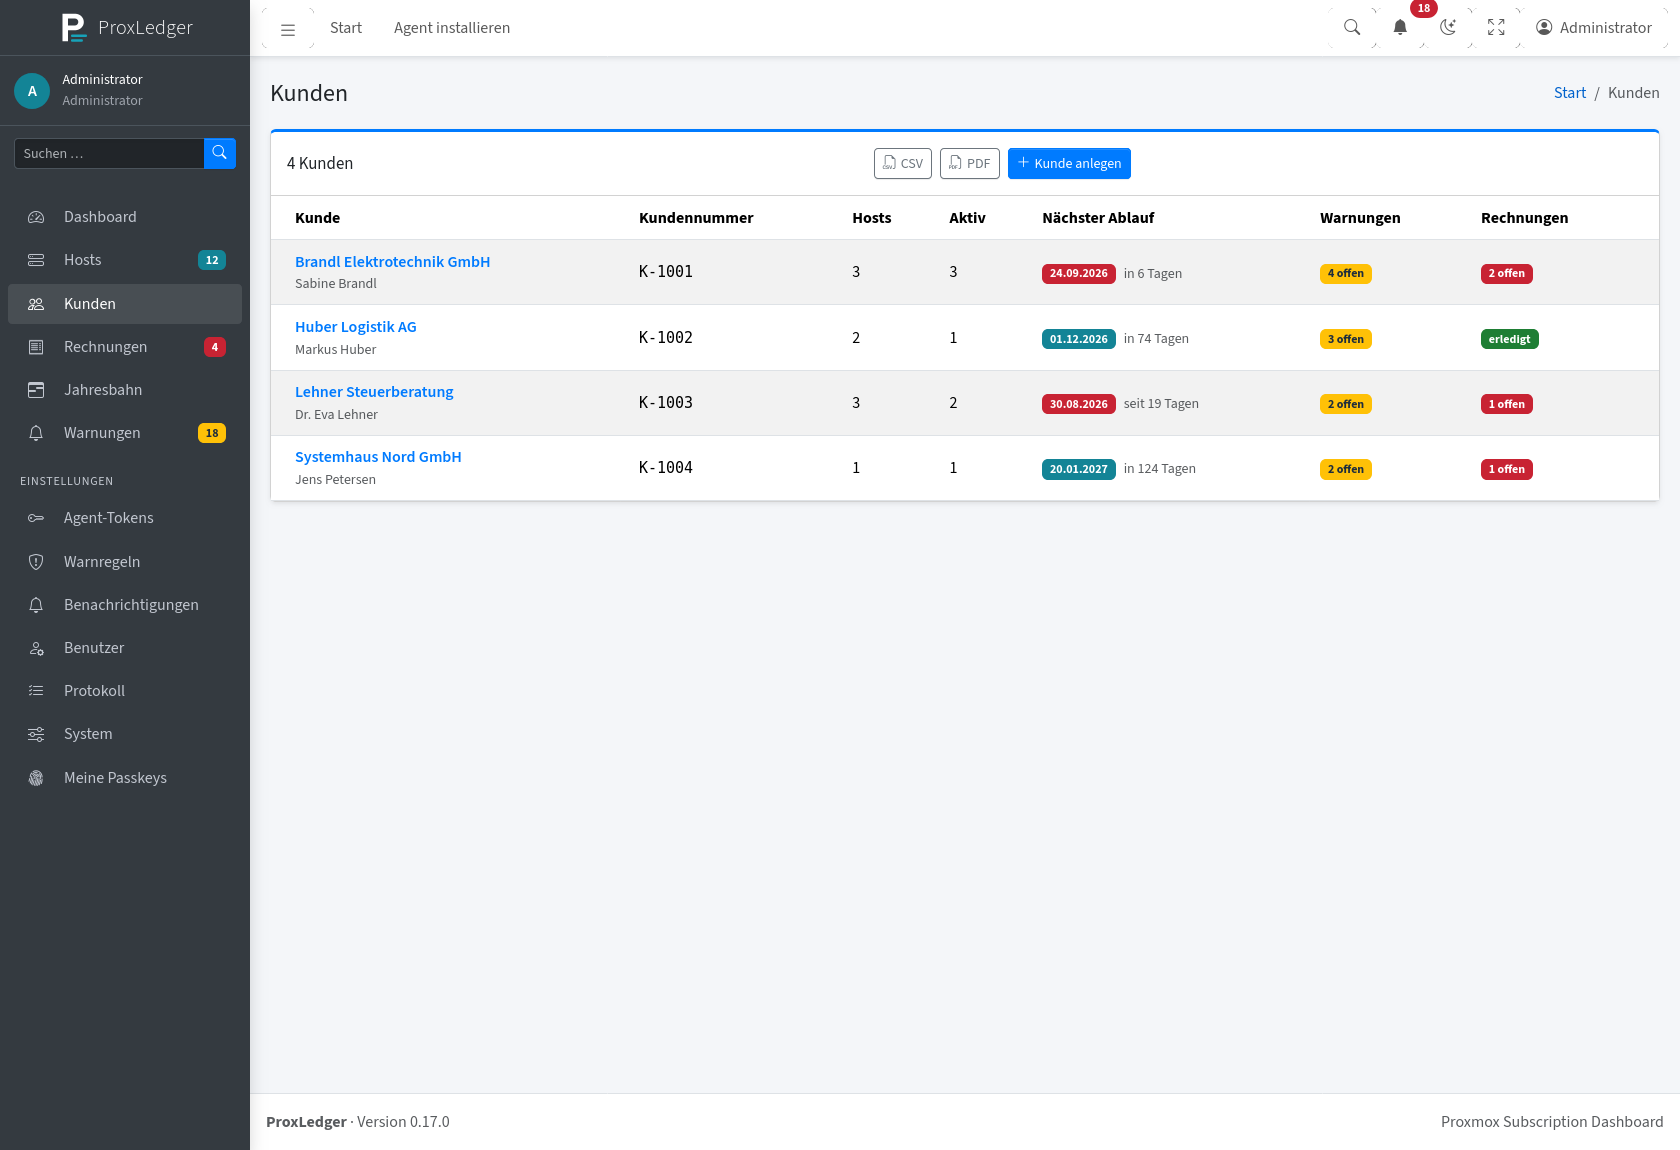
Task: Open the Administrator user menu
Action: pos(1594,28)
